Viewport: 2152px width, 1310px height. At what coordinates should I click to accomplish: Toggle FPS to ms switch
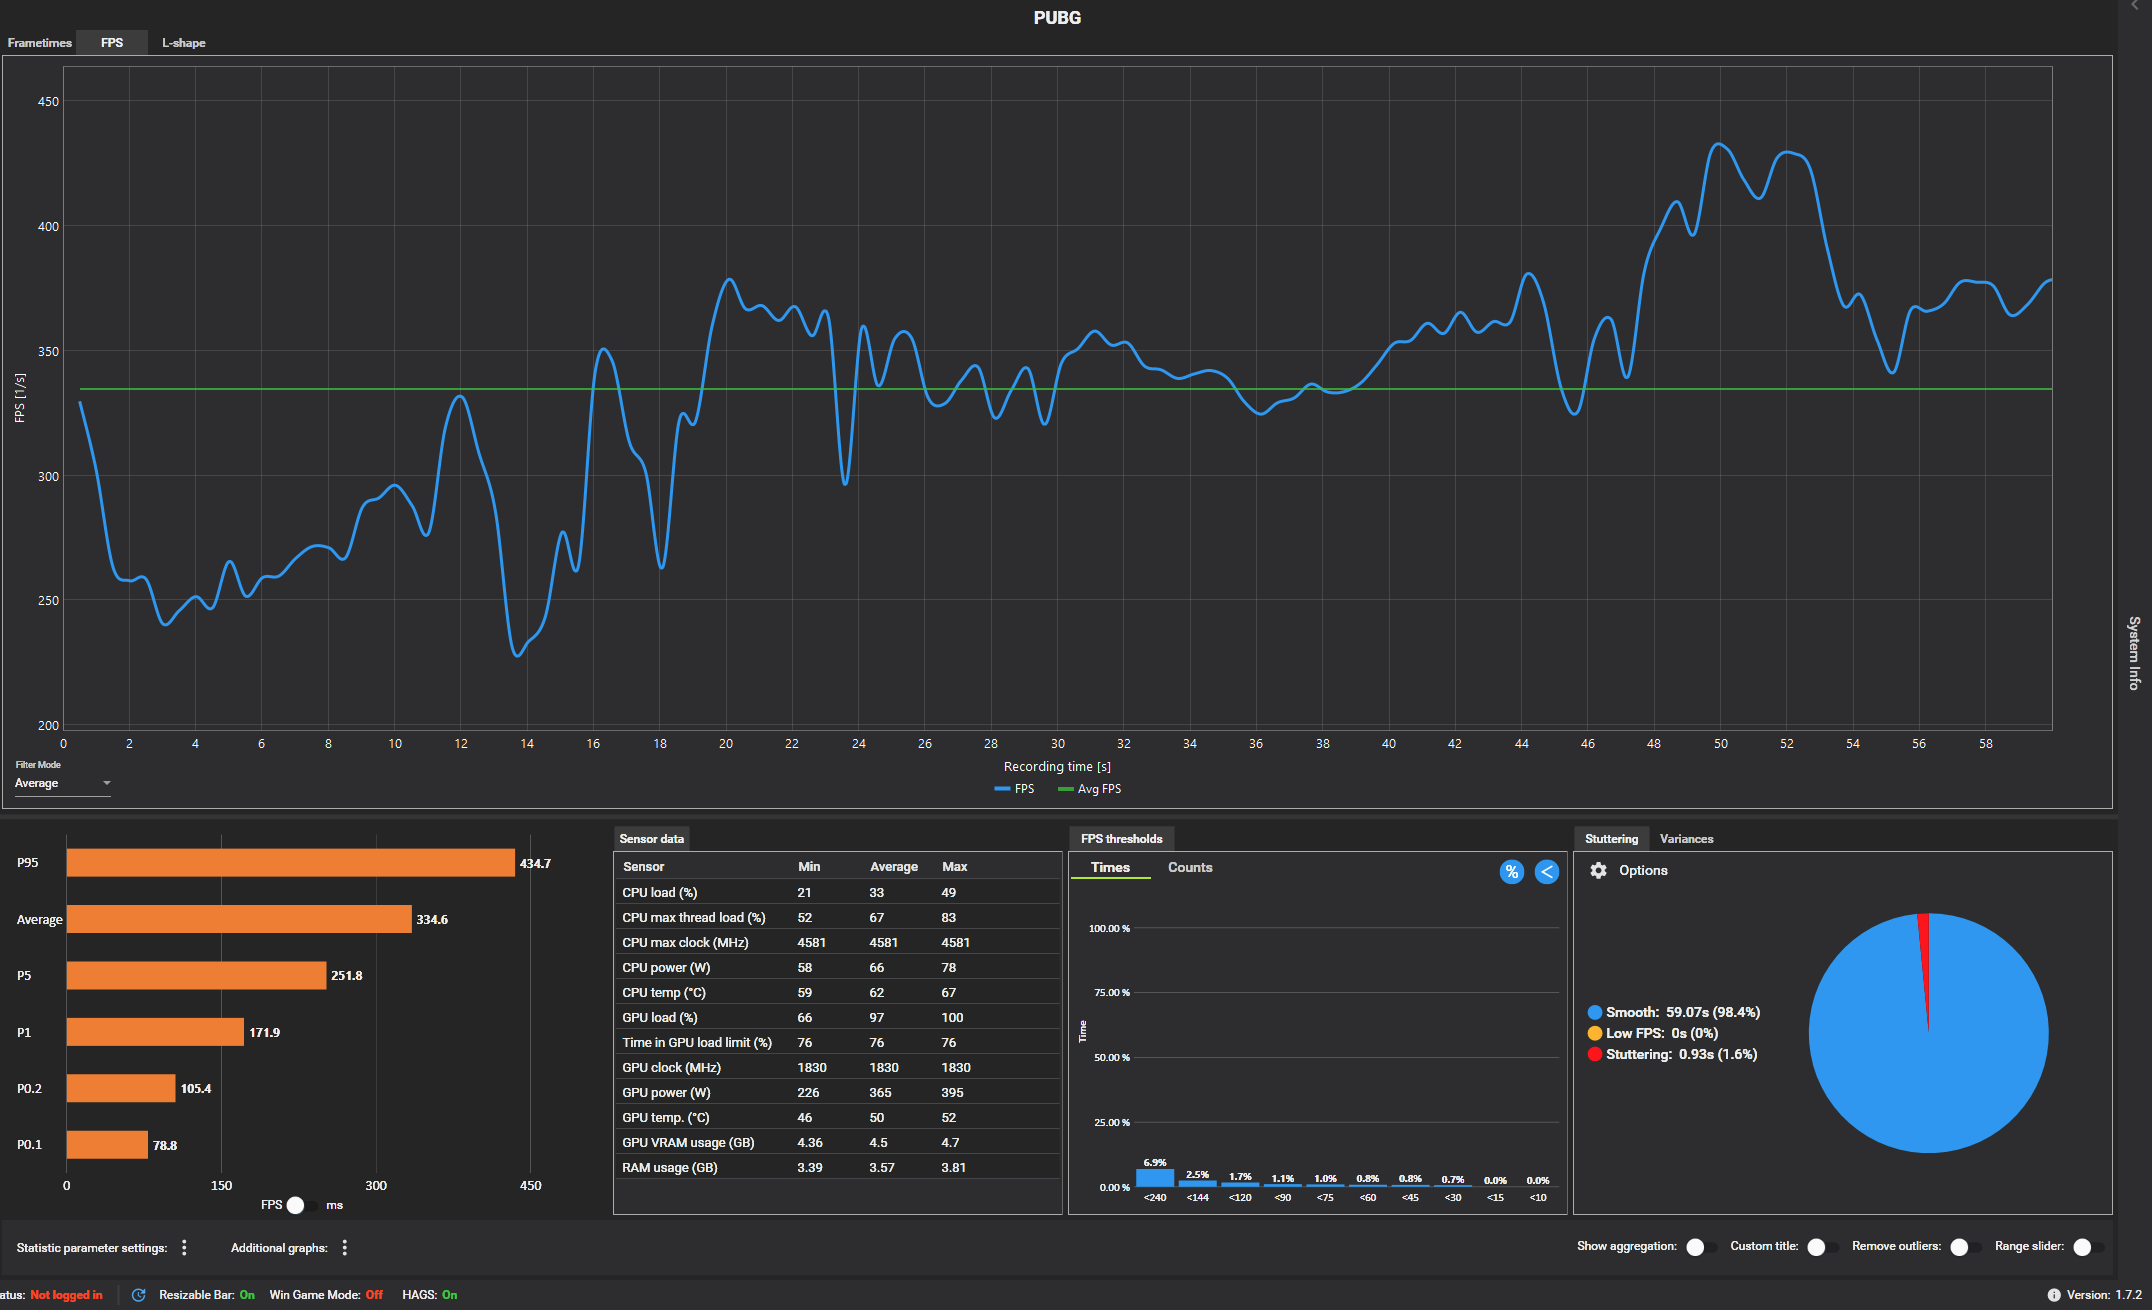point(301,1205)
